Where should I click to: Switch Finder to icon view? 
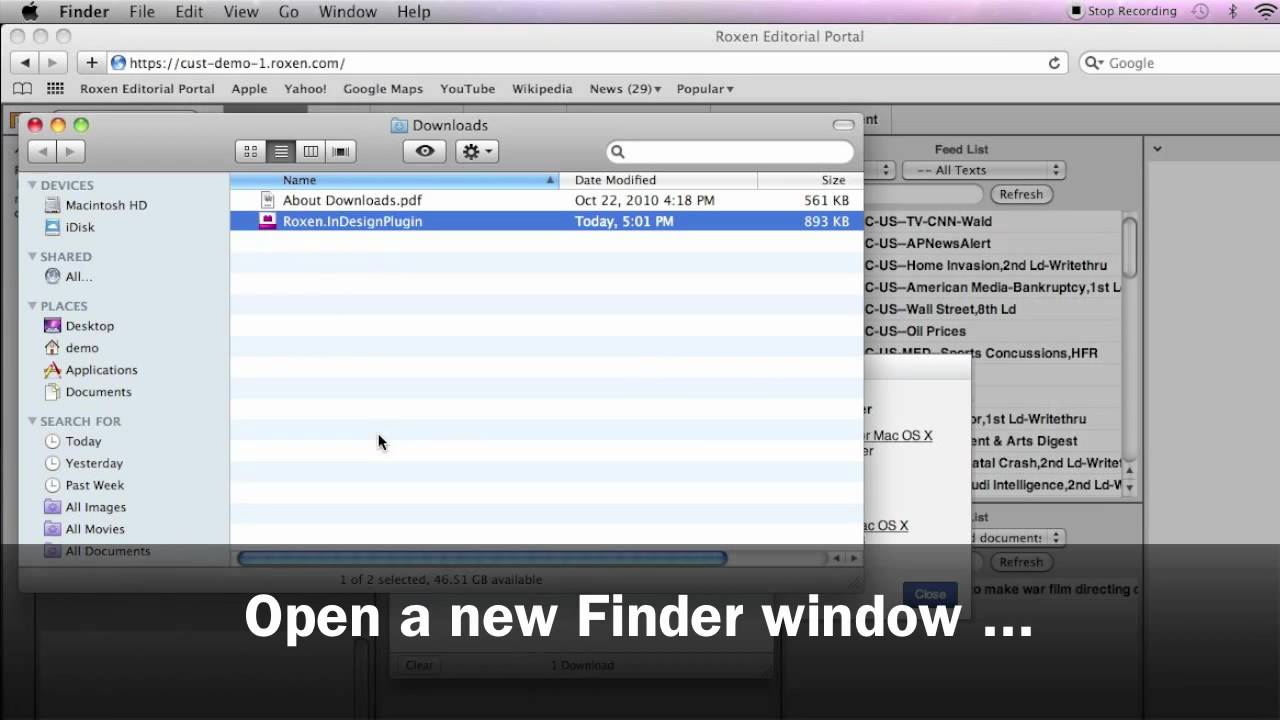tap(251, 151)
